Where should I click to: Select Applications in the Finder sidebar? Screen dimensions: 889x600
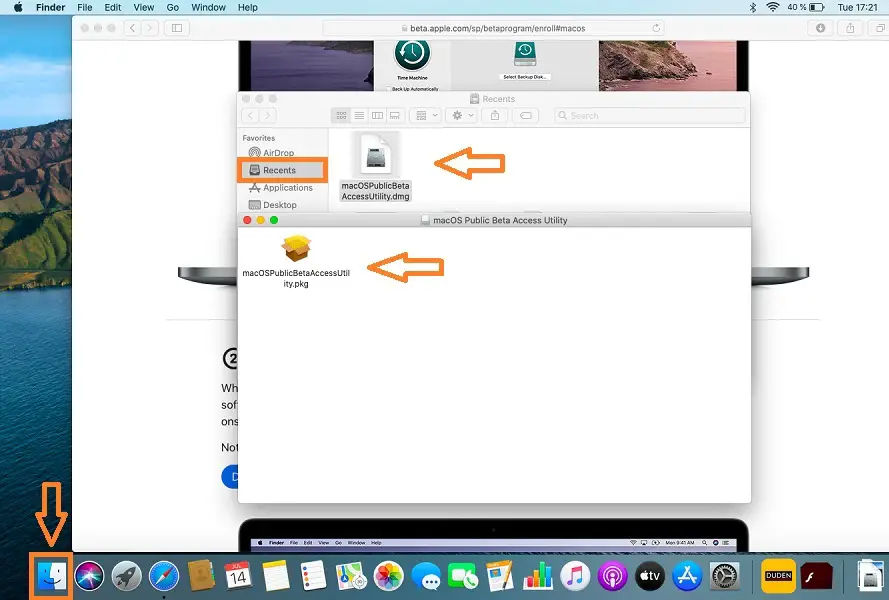[x=287, y=188]
